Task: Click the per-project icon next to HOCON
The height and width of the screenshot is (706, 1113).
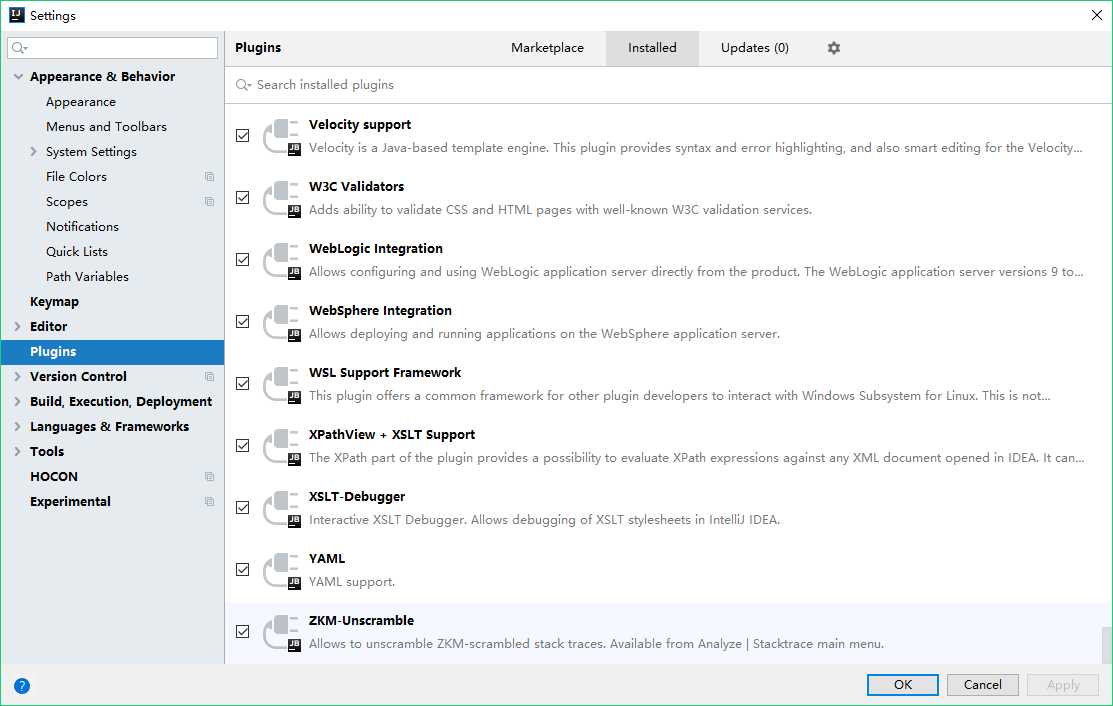Action: point(209,477)
